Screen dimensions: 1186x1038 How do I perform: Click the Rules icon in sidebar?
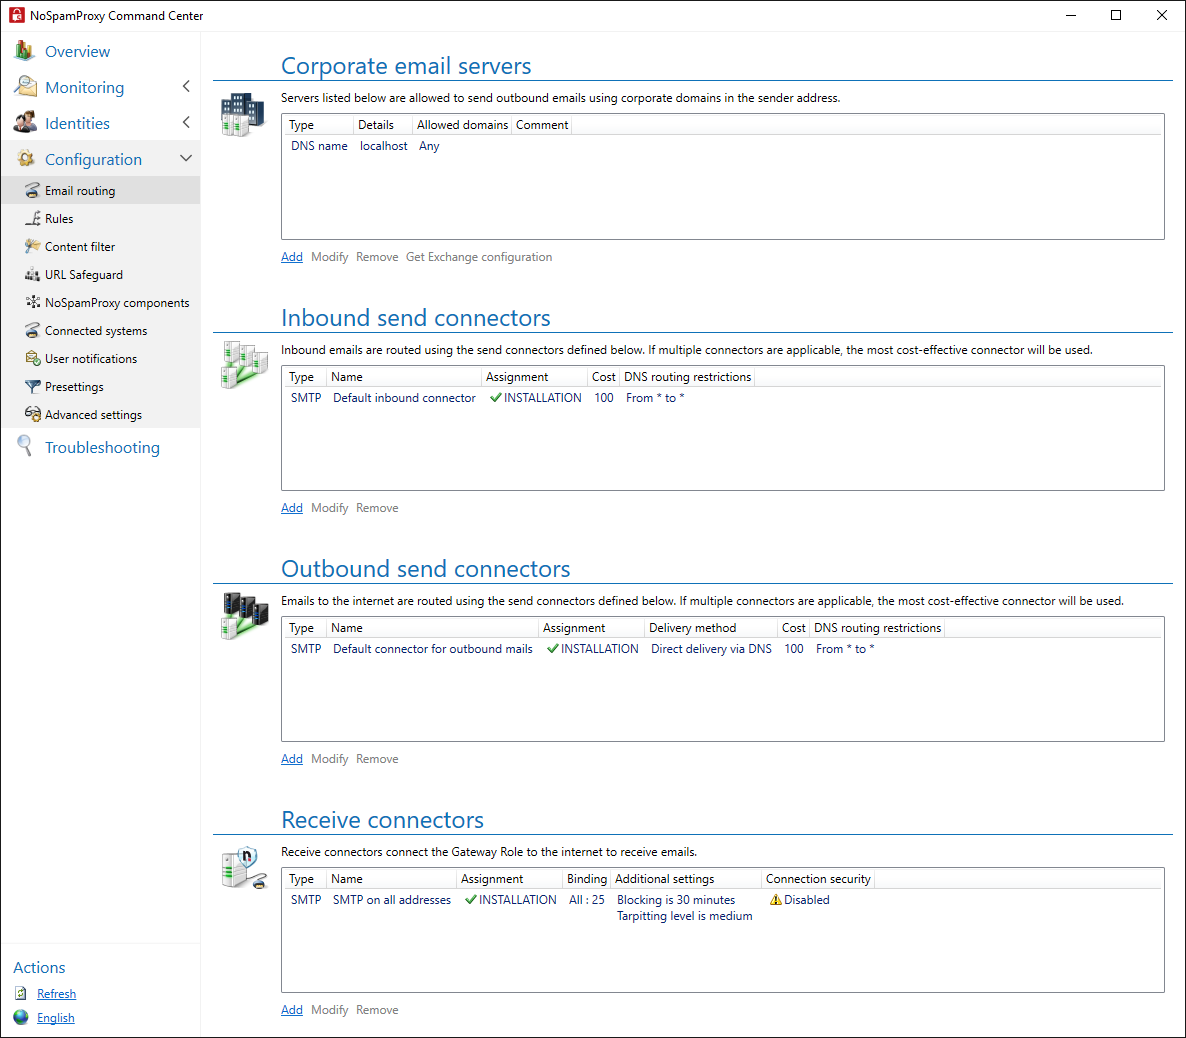pyautogui.click(x=33, y=218)
